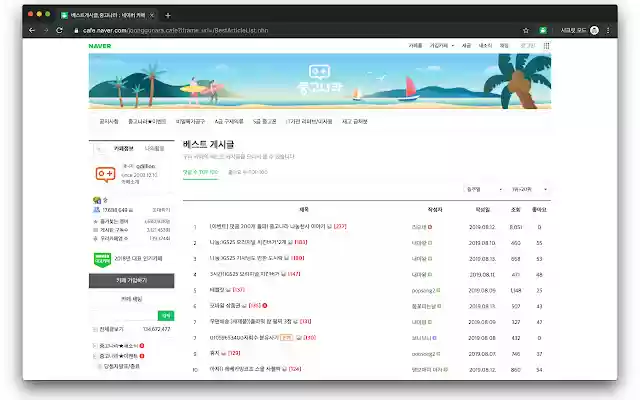This screenshot has height=400, width=640.
Task: Click the cafe grade tree icon
Action: coord(96,200)
